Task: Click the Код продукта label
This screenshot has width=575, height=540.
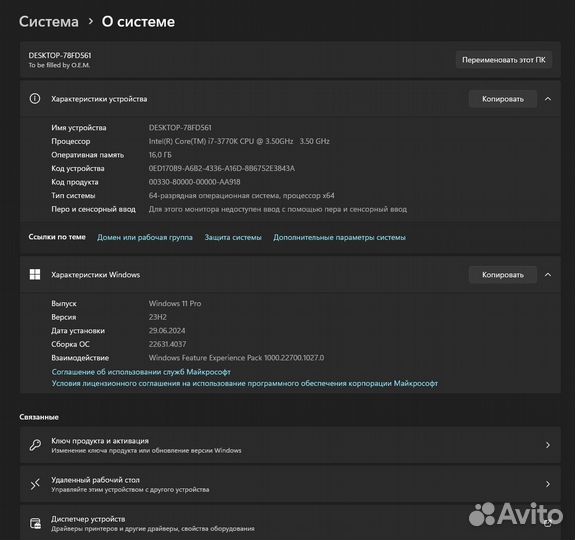Action: coord(75,182)
